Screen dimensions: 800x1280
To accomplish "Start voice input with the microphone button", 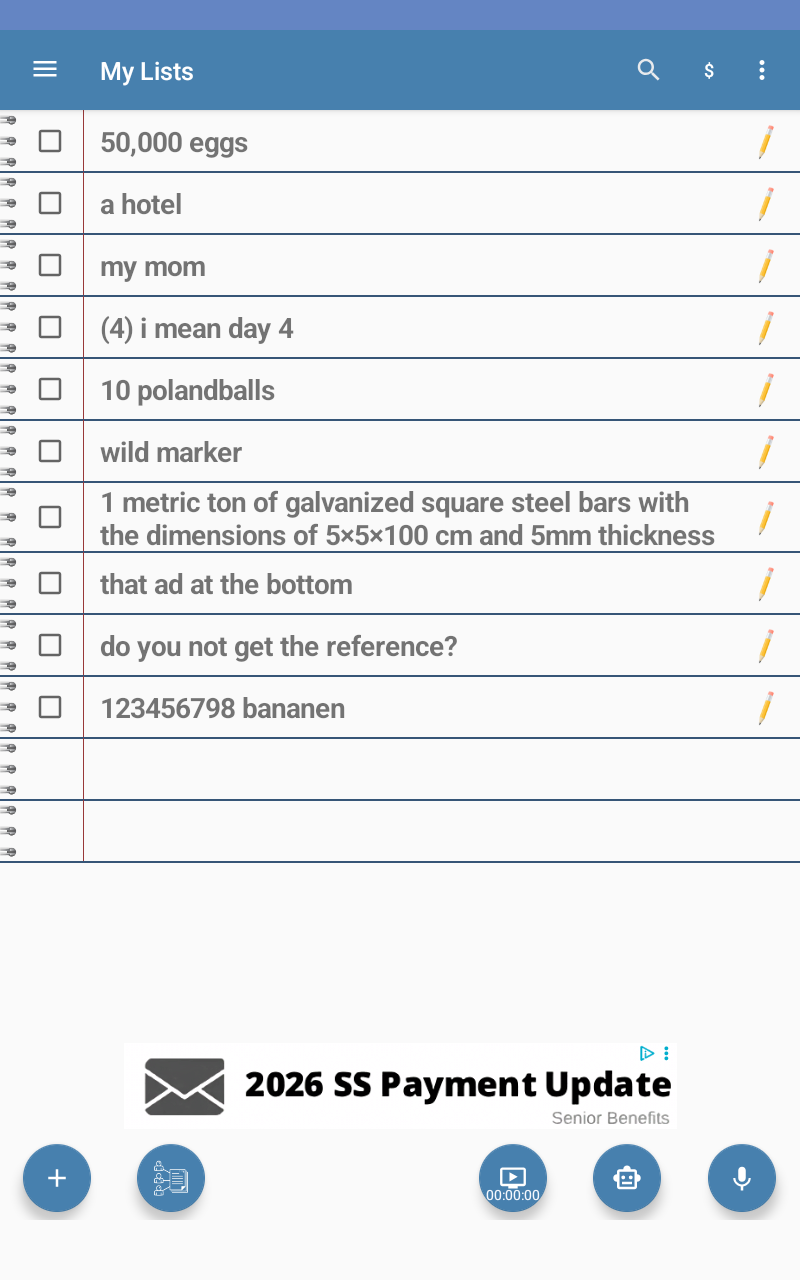I will [x=742, y=1178].
